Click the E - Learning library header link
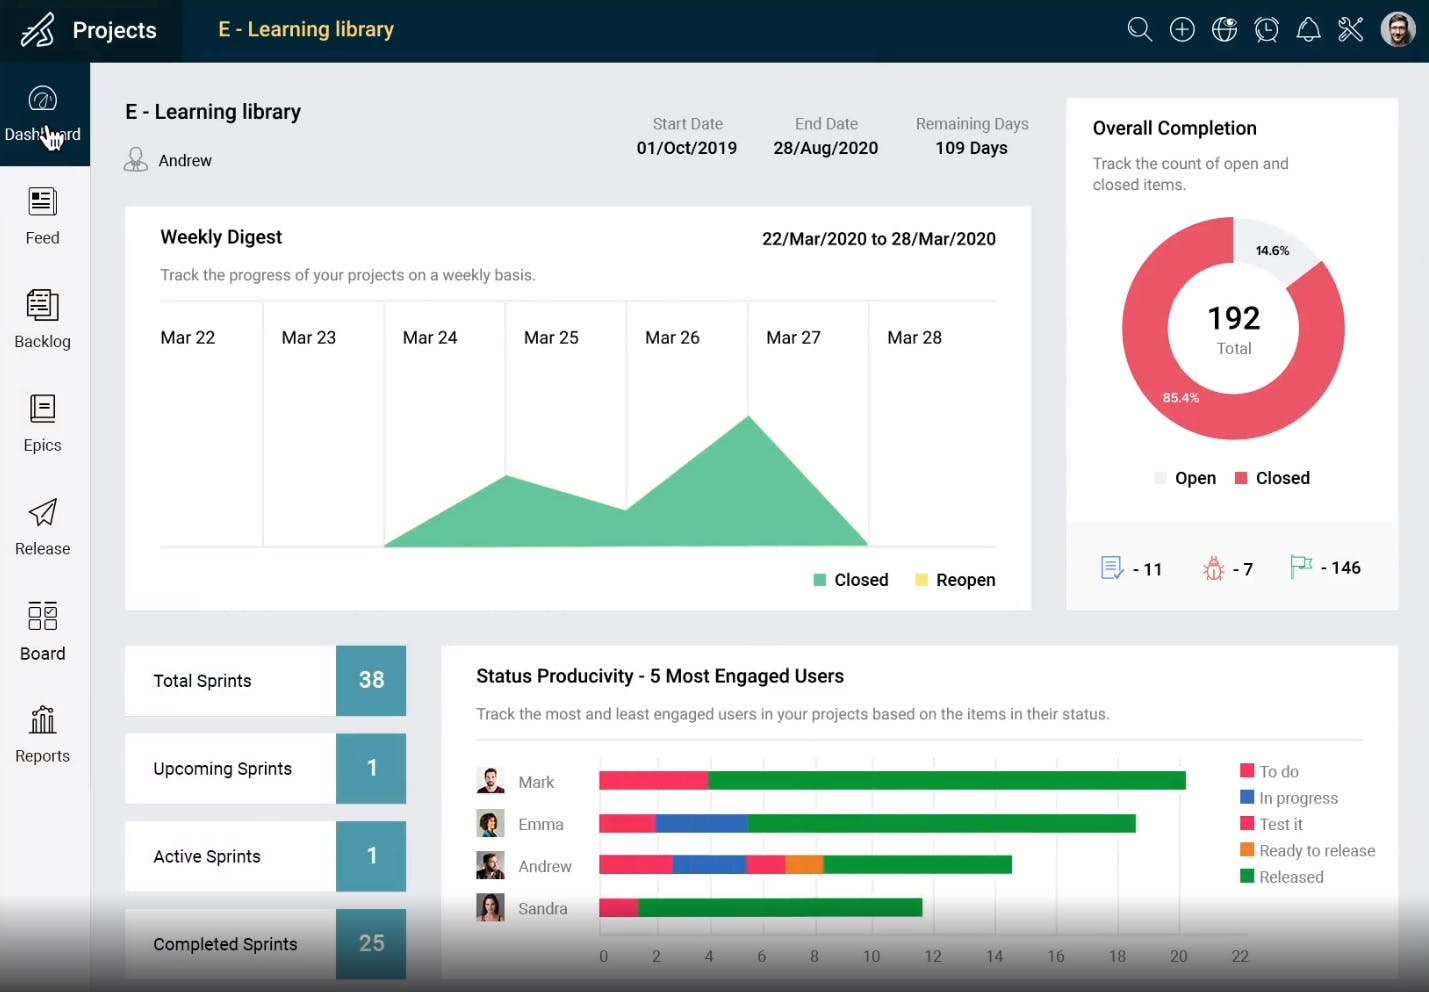Screen dimensions: 1429x992 pos(306,30)
